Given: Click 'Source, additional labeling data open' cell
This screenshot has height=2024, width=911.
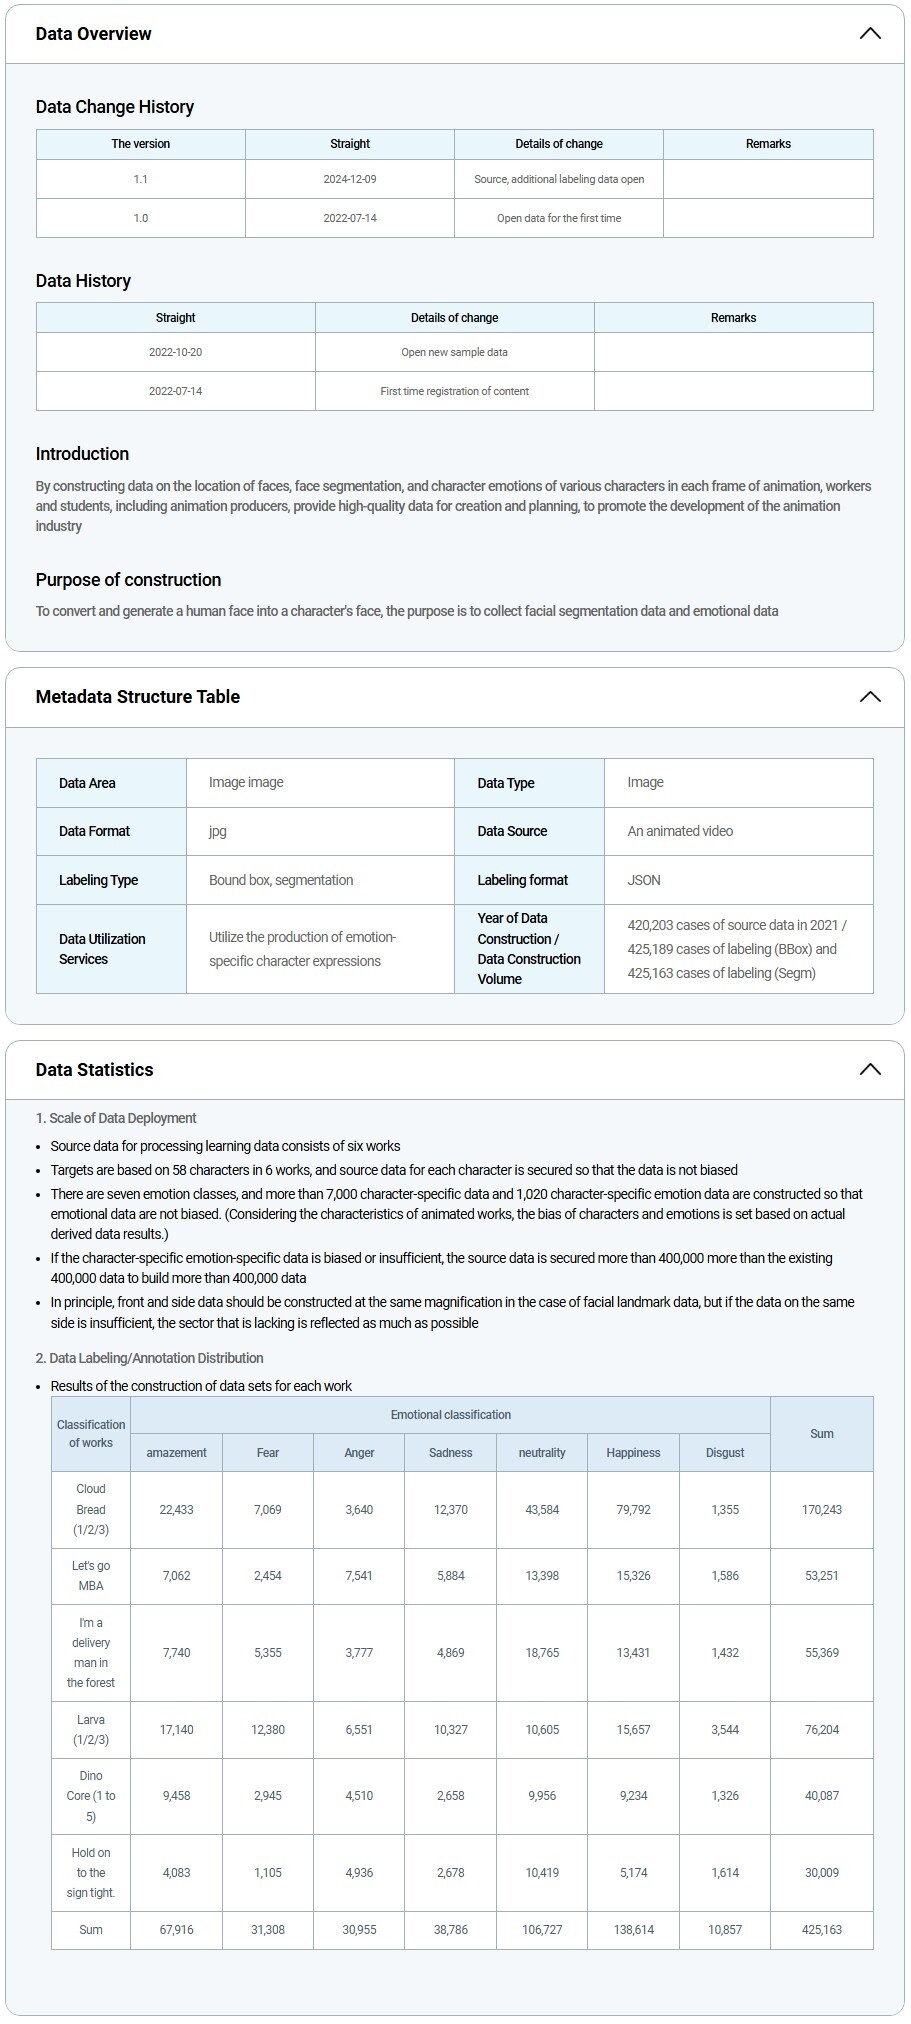Looking at the screenshot, I should coord(559,179).
